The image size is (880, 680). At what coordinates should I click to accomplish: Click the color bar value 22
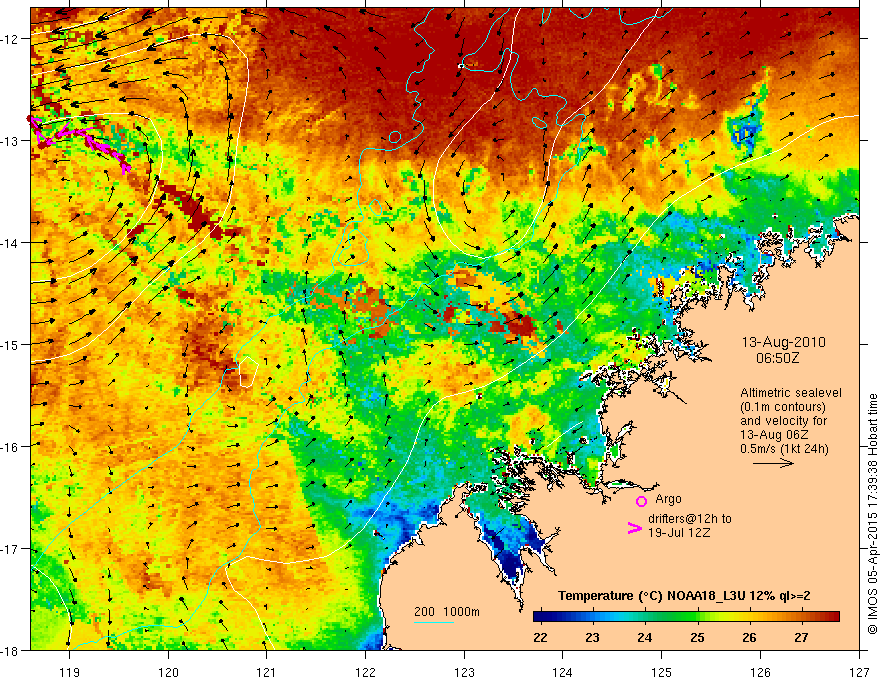(540, 638)
